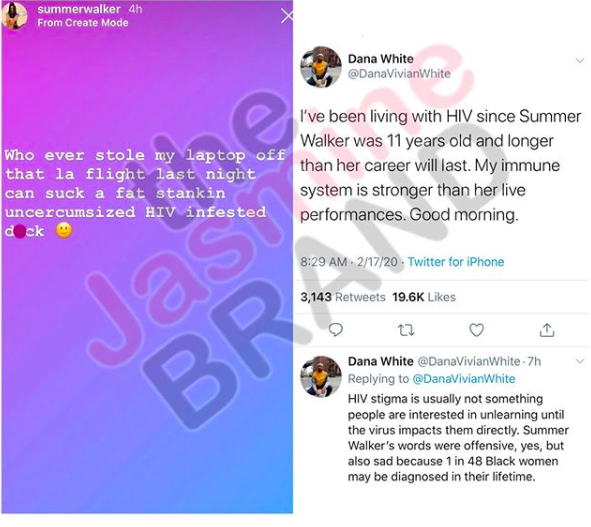Image resolution: width=591 pixels, height=527 pixels.
Task: Click the Twitter for iPhone link
Action: [x=456, y=262]
